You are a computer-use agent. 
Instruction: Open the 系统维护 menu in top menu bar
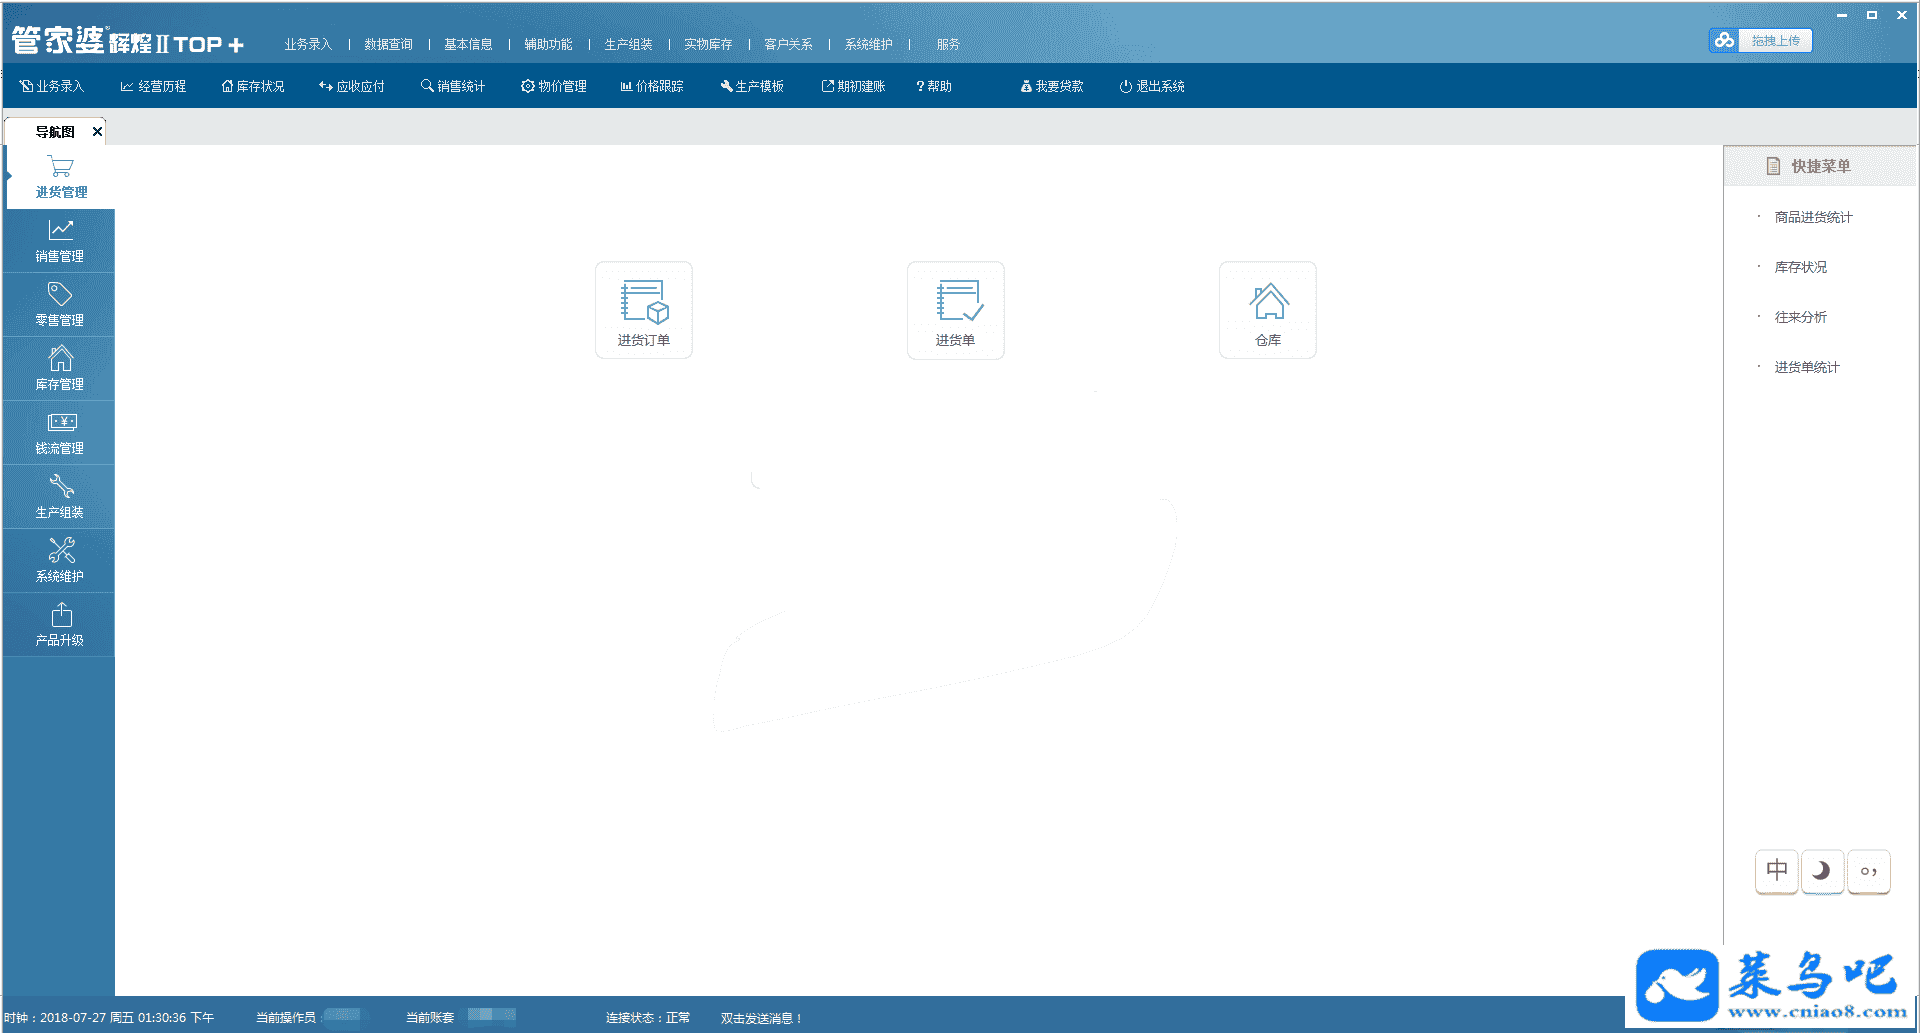[x=868, y=44]
